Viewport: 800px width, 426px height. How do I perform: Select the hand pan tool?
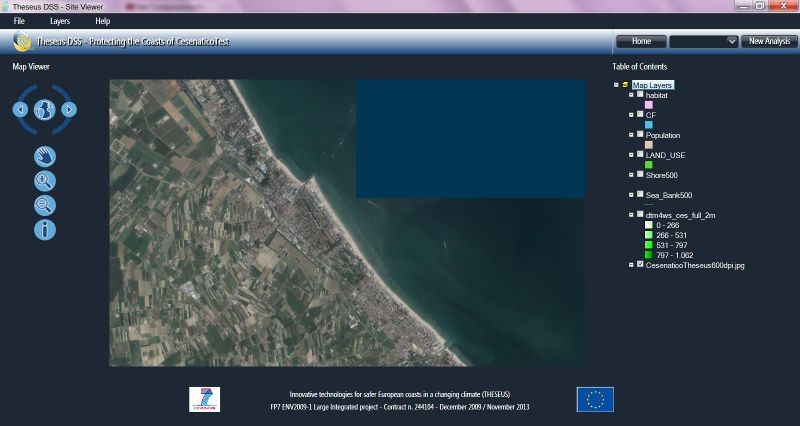pos(44,156)
